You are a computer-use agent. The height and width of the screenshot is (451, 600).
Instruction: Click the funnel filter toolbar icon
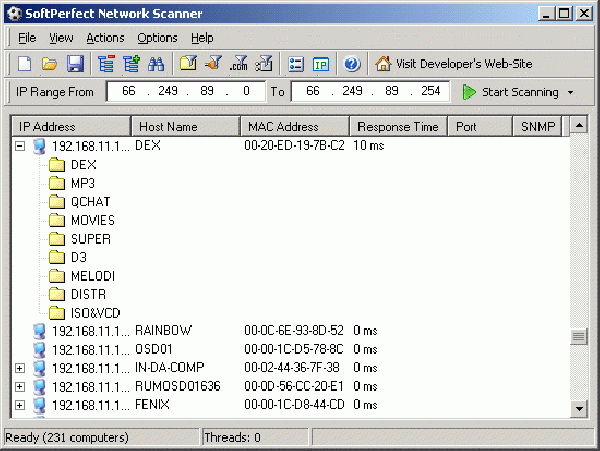pyautogui.click(x=213, y=64)
